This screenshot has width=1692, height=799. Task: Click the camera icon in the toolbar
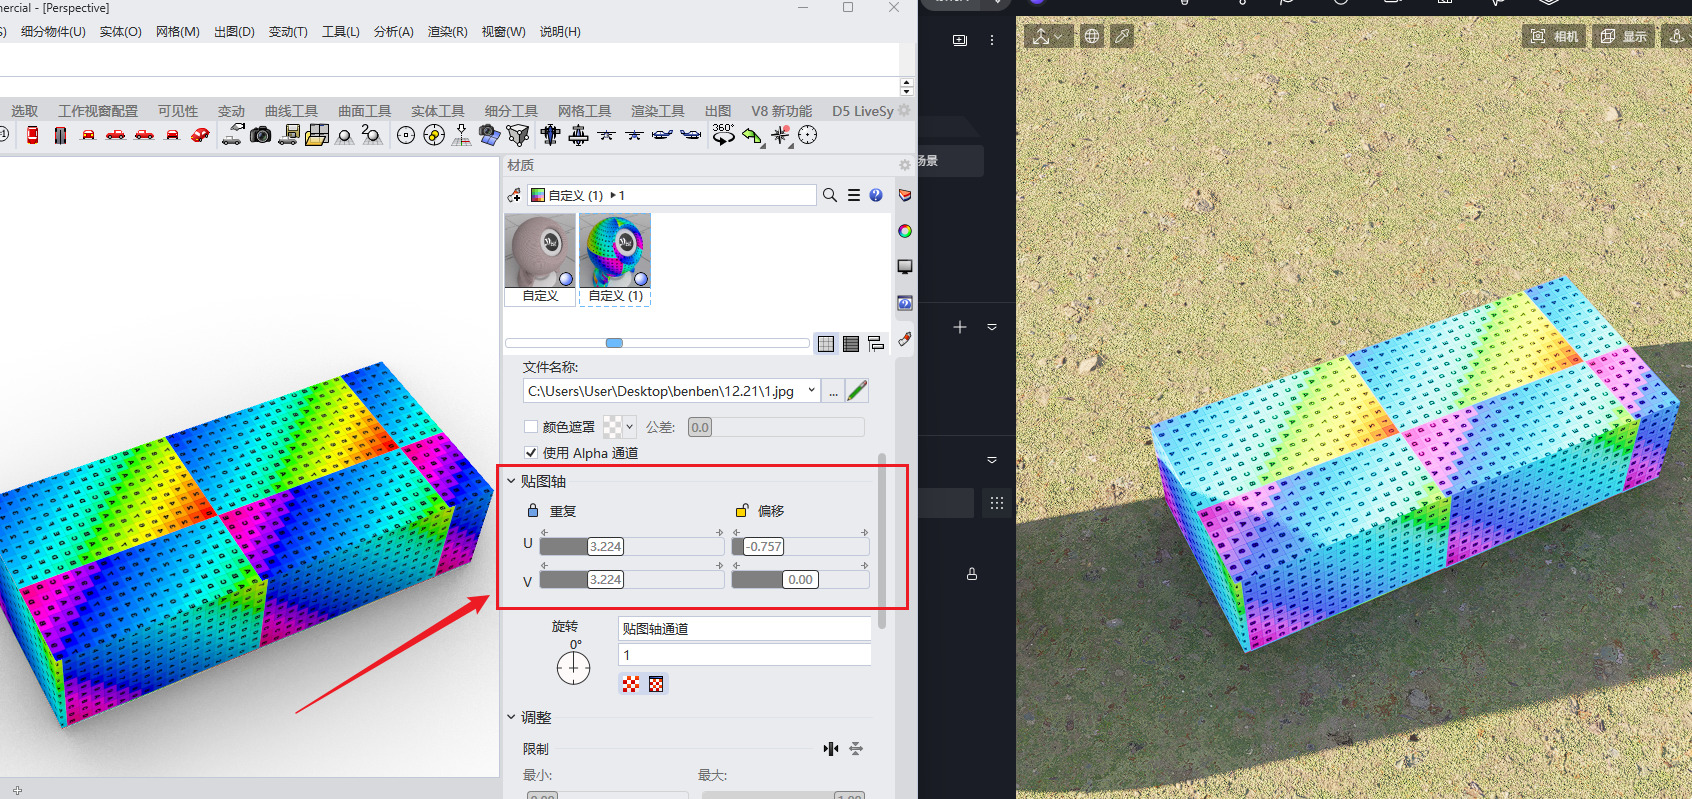pos(261,135)
